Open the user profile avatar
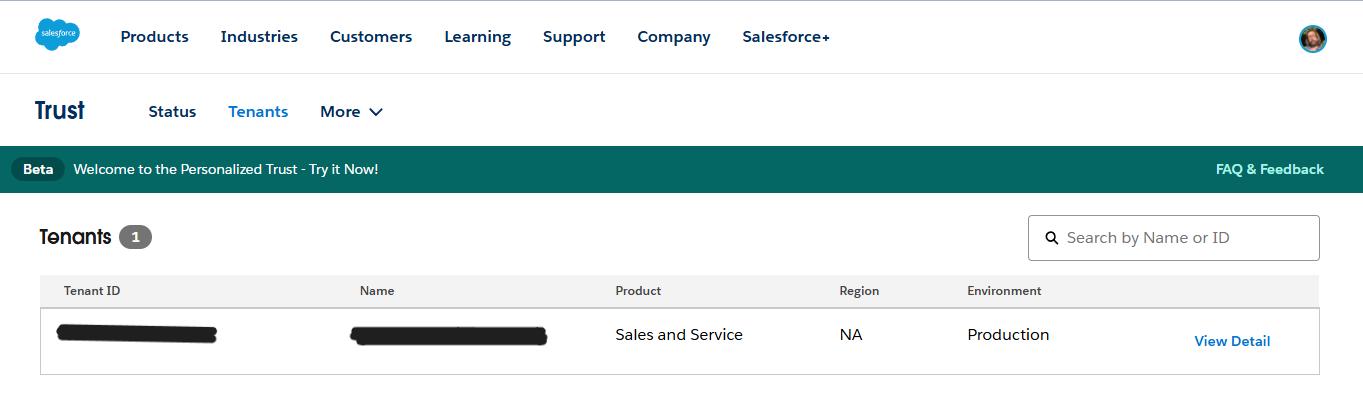 pos(1312,39)
